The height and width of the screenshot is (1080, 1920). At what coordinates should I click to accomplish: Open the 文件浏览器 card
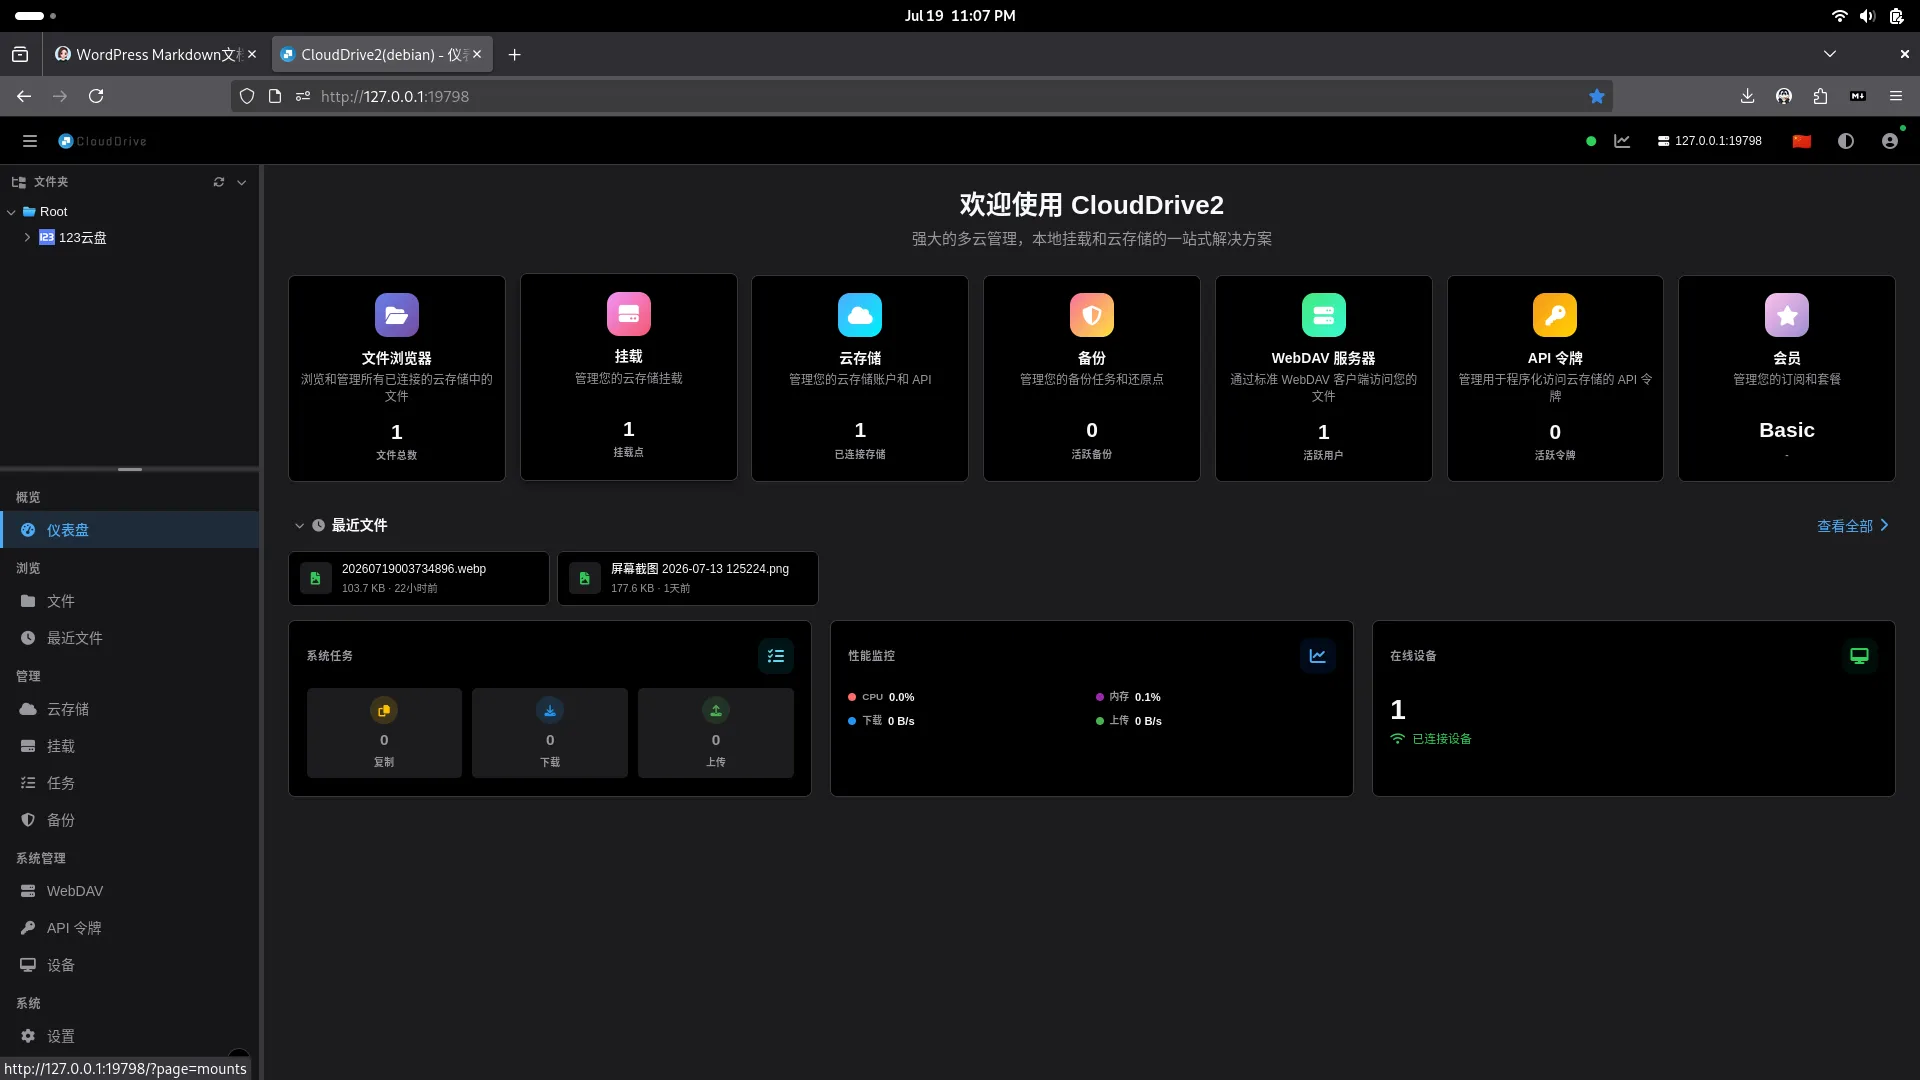397,378
